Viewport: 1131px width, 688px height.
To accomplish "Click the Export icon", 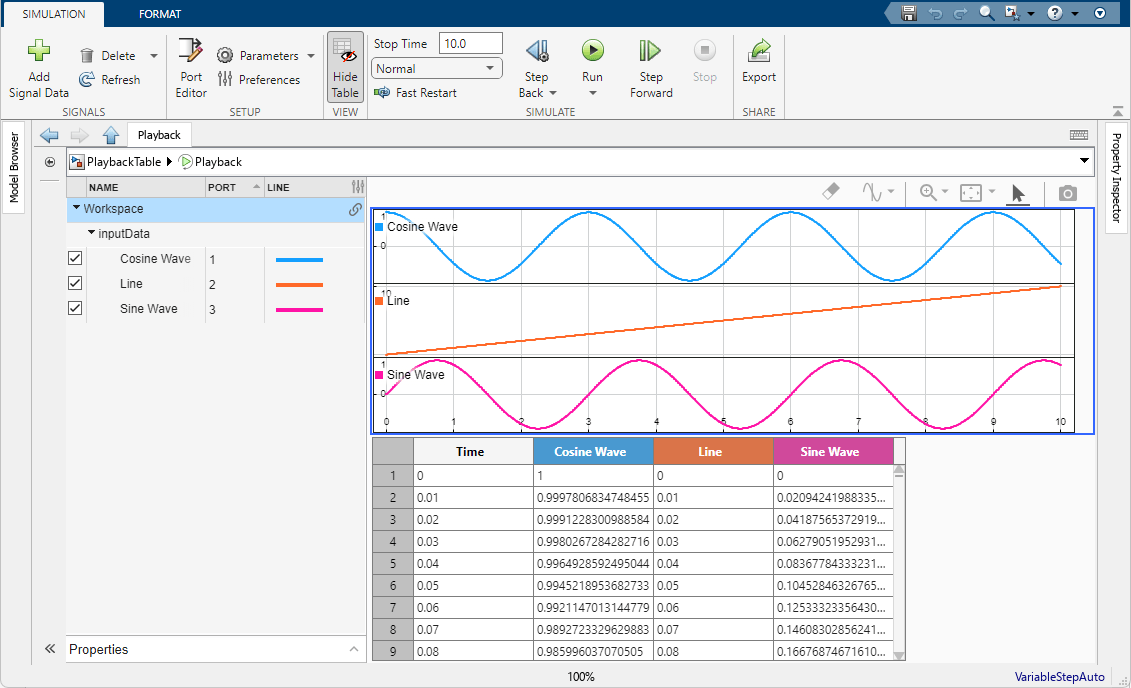I will click(x=759, y=50).
